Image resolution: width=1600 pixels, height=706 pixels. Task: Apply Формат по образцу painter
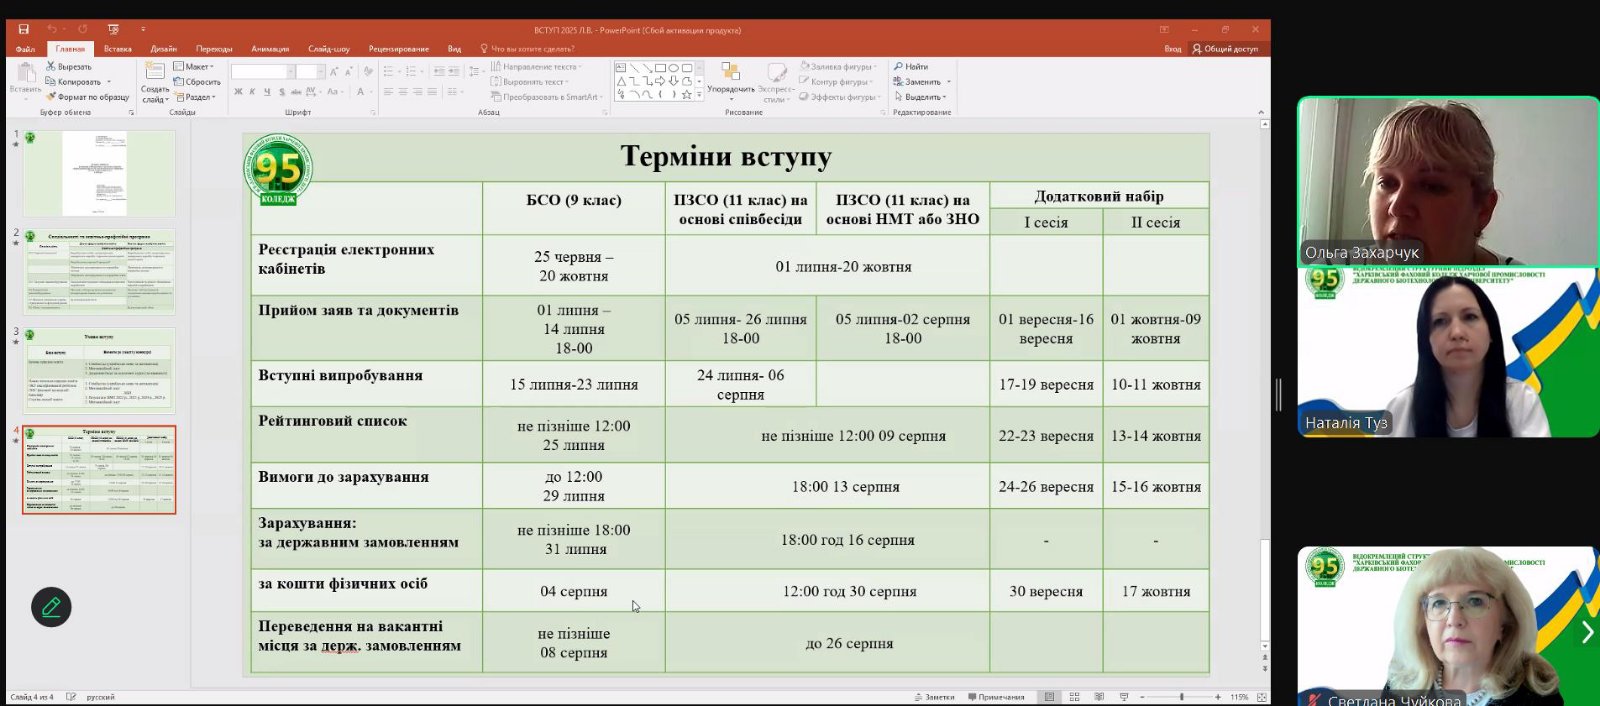click(x=88, y=97)
